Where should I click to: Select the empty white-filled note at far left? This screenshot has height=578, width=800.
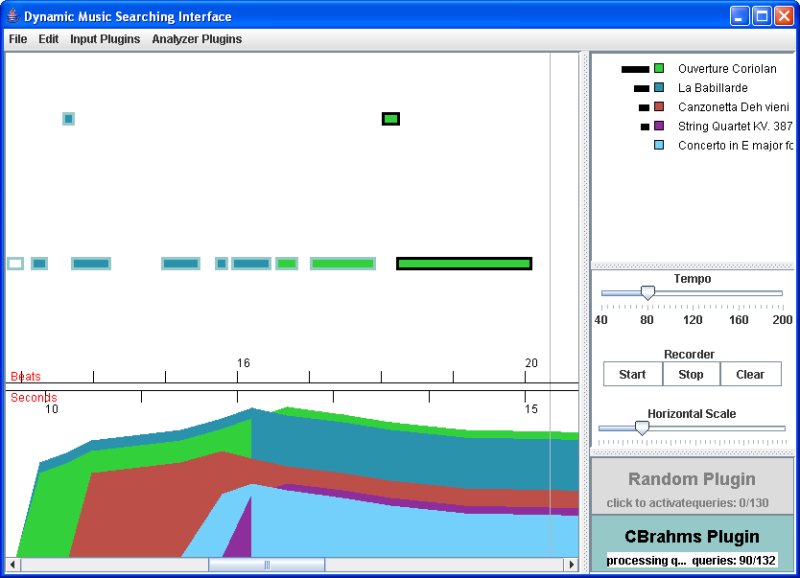click(x=15, y=264)
